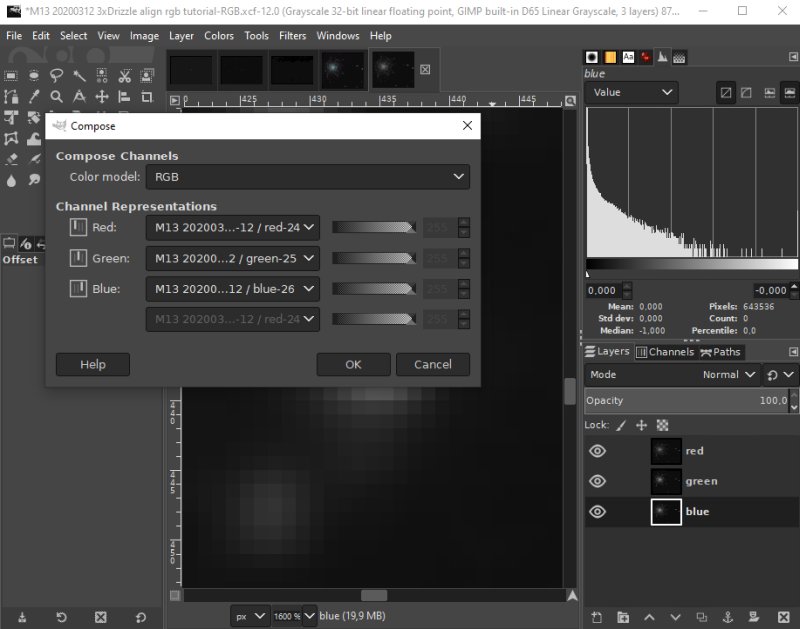Select the Color Picker eyedropper tool
The image size is (800, 629).
tap(34, 96)
